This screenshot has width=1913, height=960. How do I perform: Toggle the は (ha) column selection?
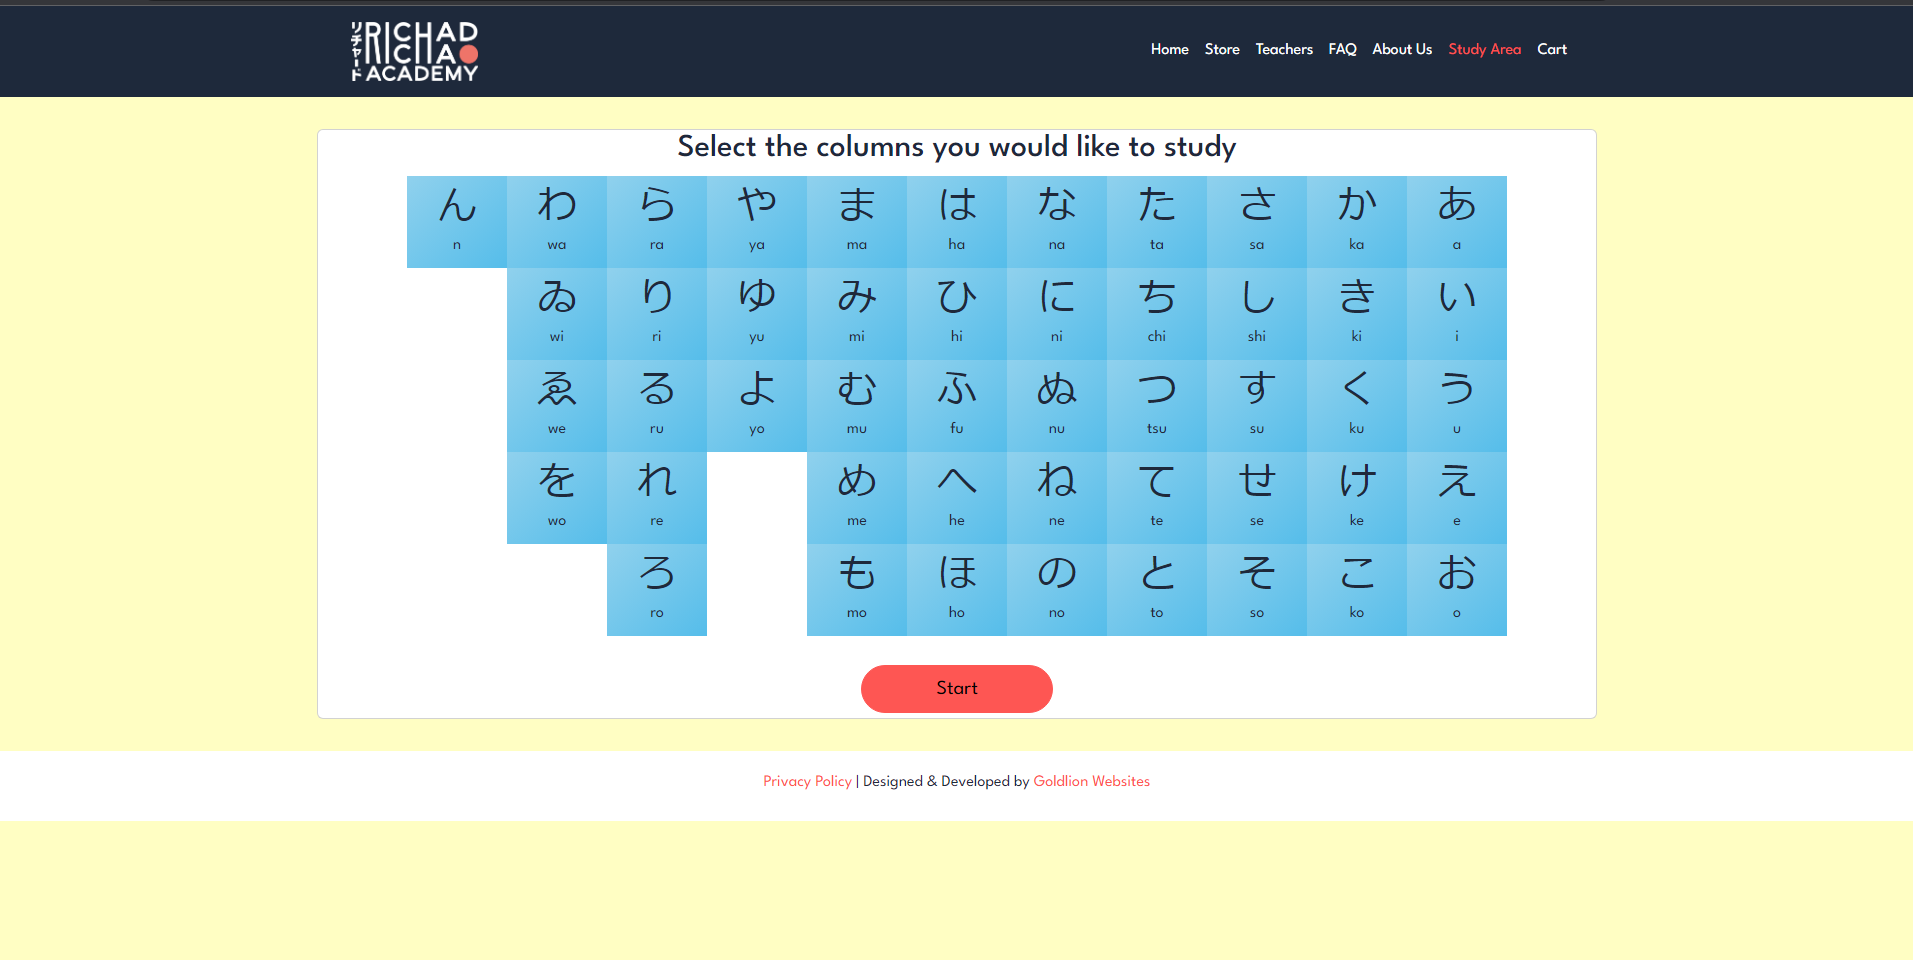tap(956, 220)
